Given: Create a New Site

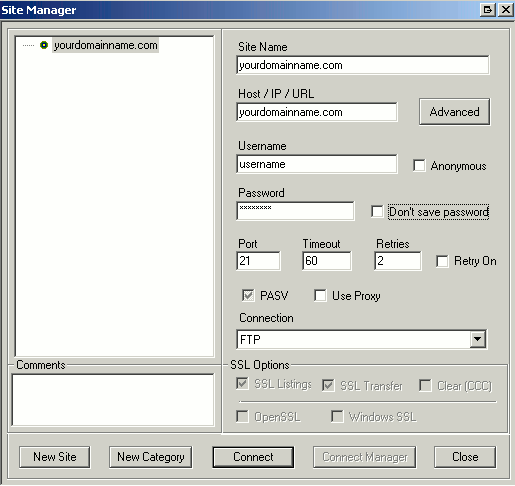Looking at the screenshot, I should pos(55,457).
